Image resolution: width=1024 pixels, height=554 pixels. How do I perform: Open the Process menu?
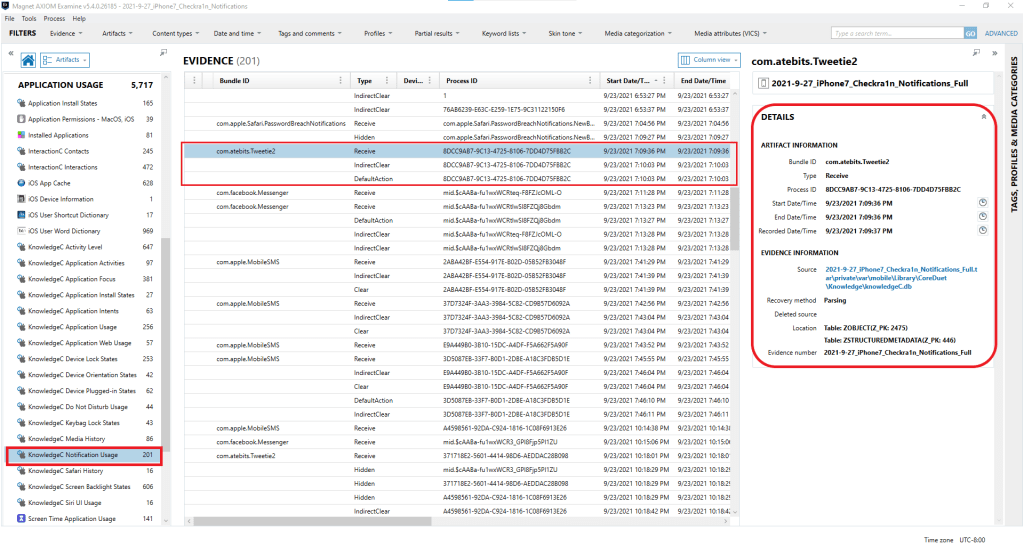coord(55,18)
